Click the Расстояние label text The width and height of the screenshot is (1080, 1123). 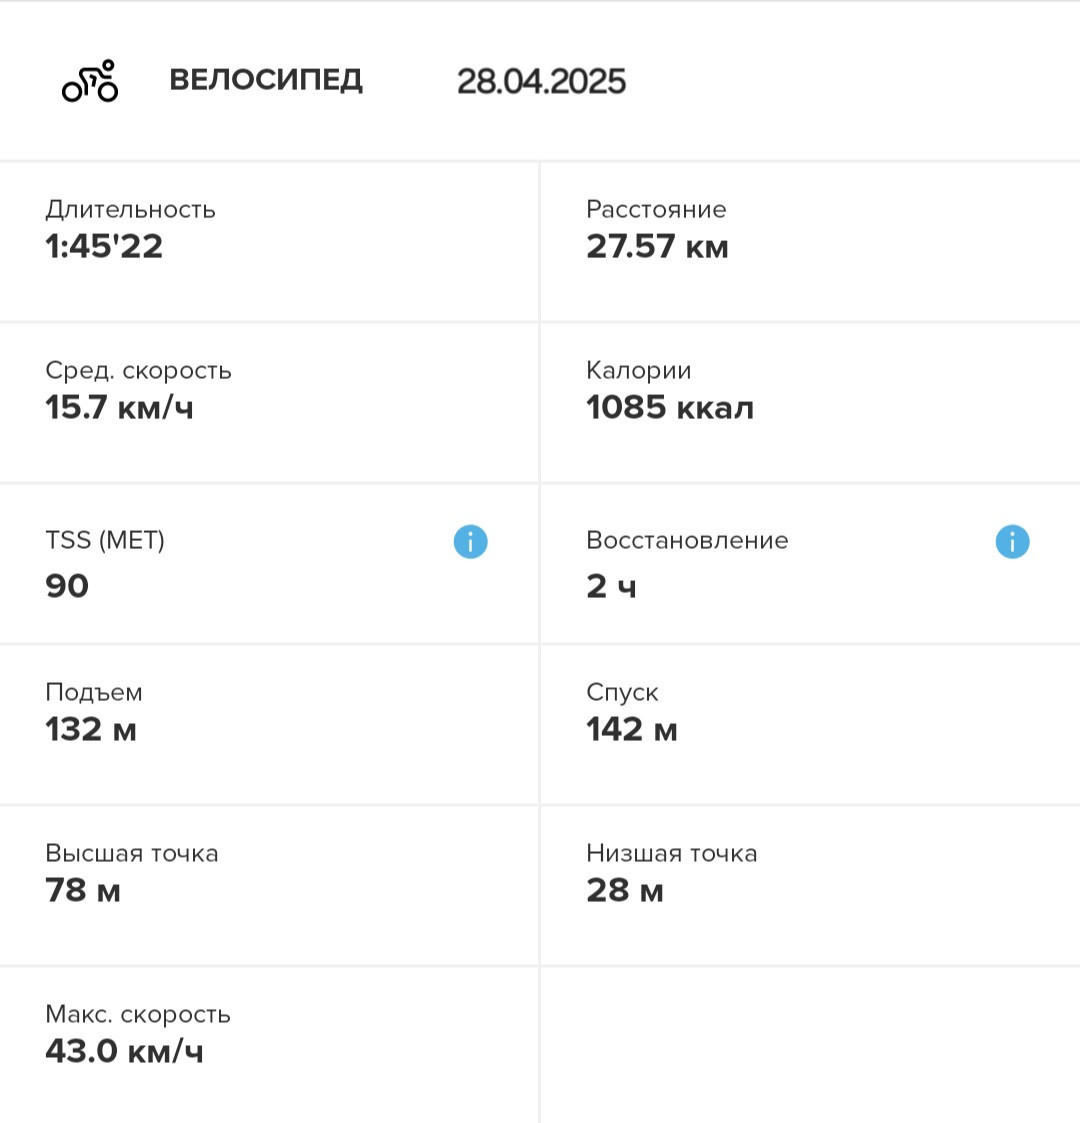[656, 209]
